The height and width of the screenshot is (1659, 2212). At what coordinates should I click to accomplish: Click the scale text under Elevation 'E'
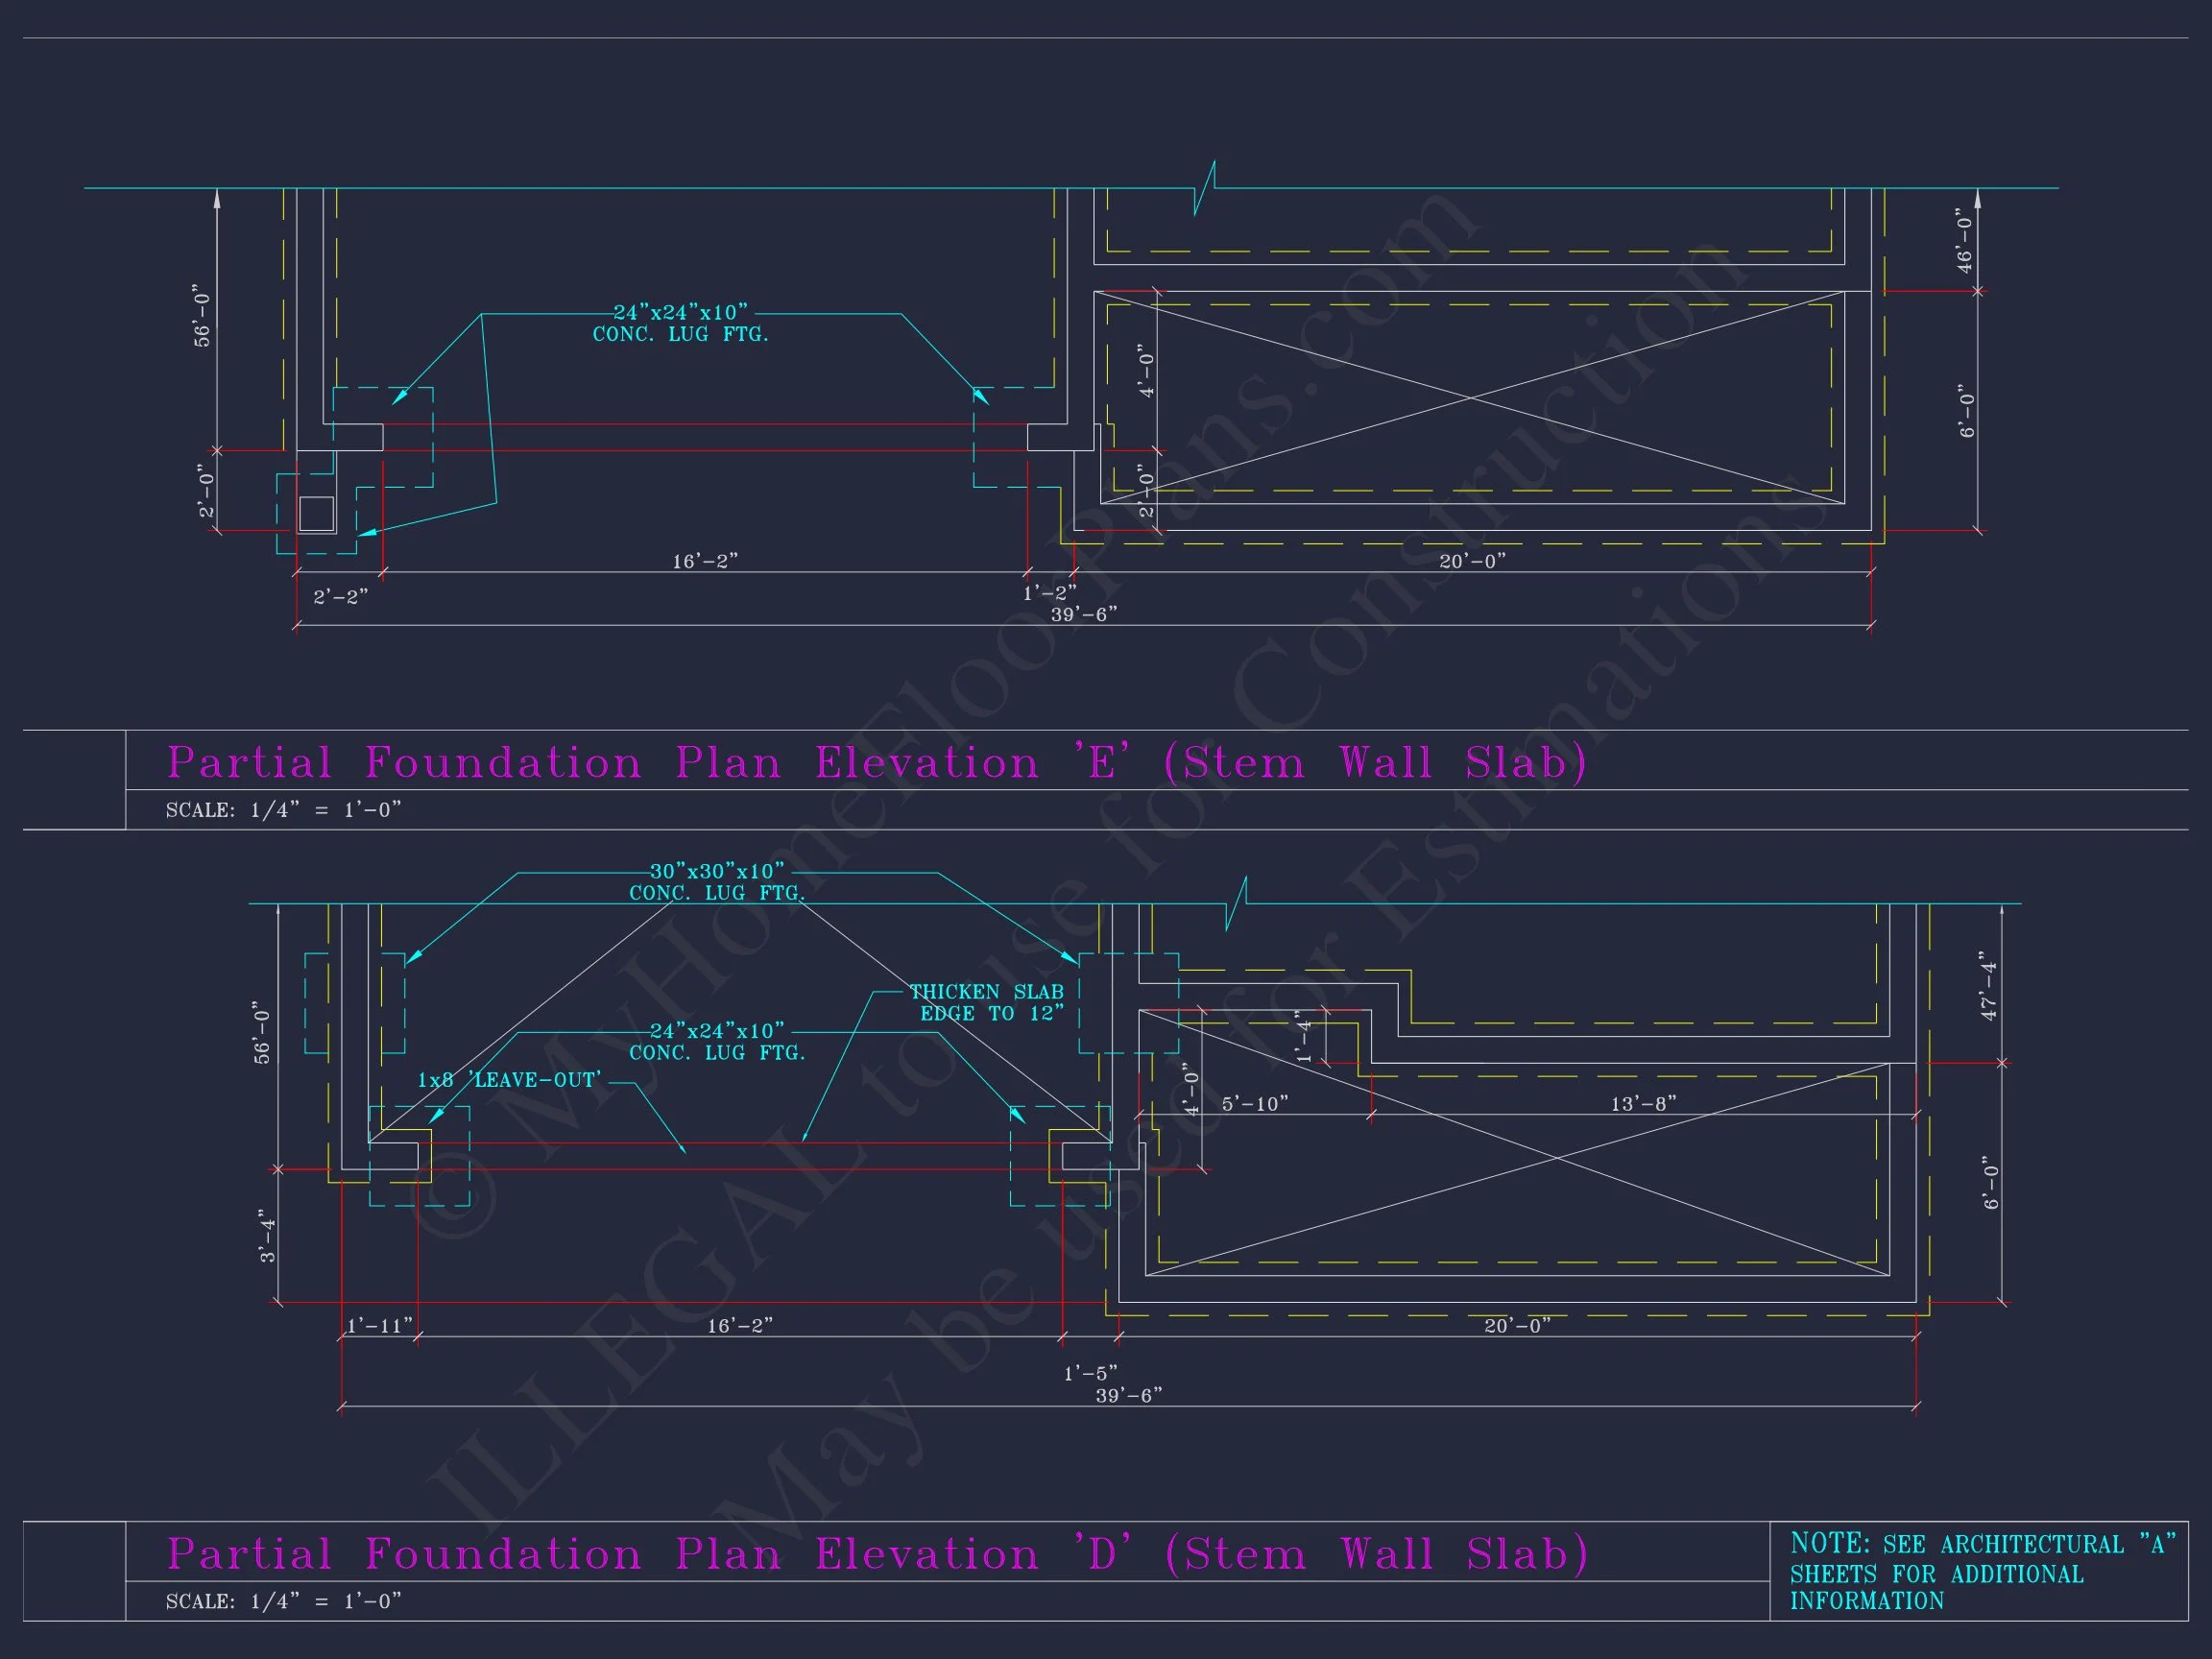pyautogui.click(x=283, y=810)
